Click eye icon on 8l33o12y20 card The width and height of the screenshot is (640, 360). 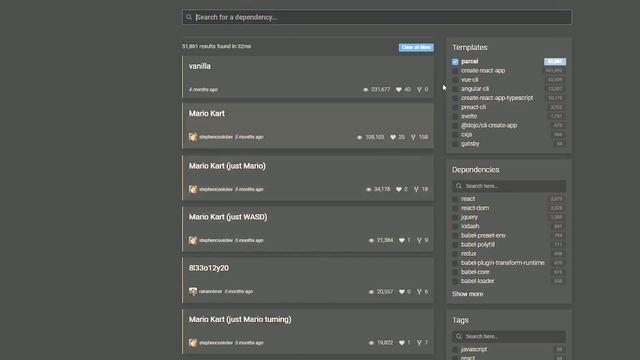pos(371,292)
